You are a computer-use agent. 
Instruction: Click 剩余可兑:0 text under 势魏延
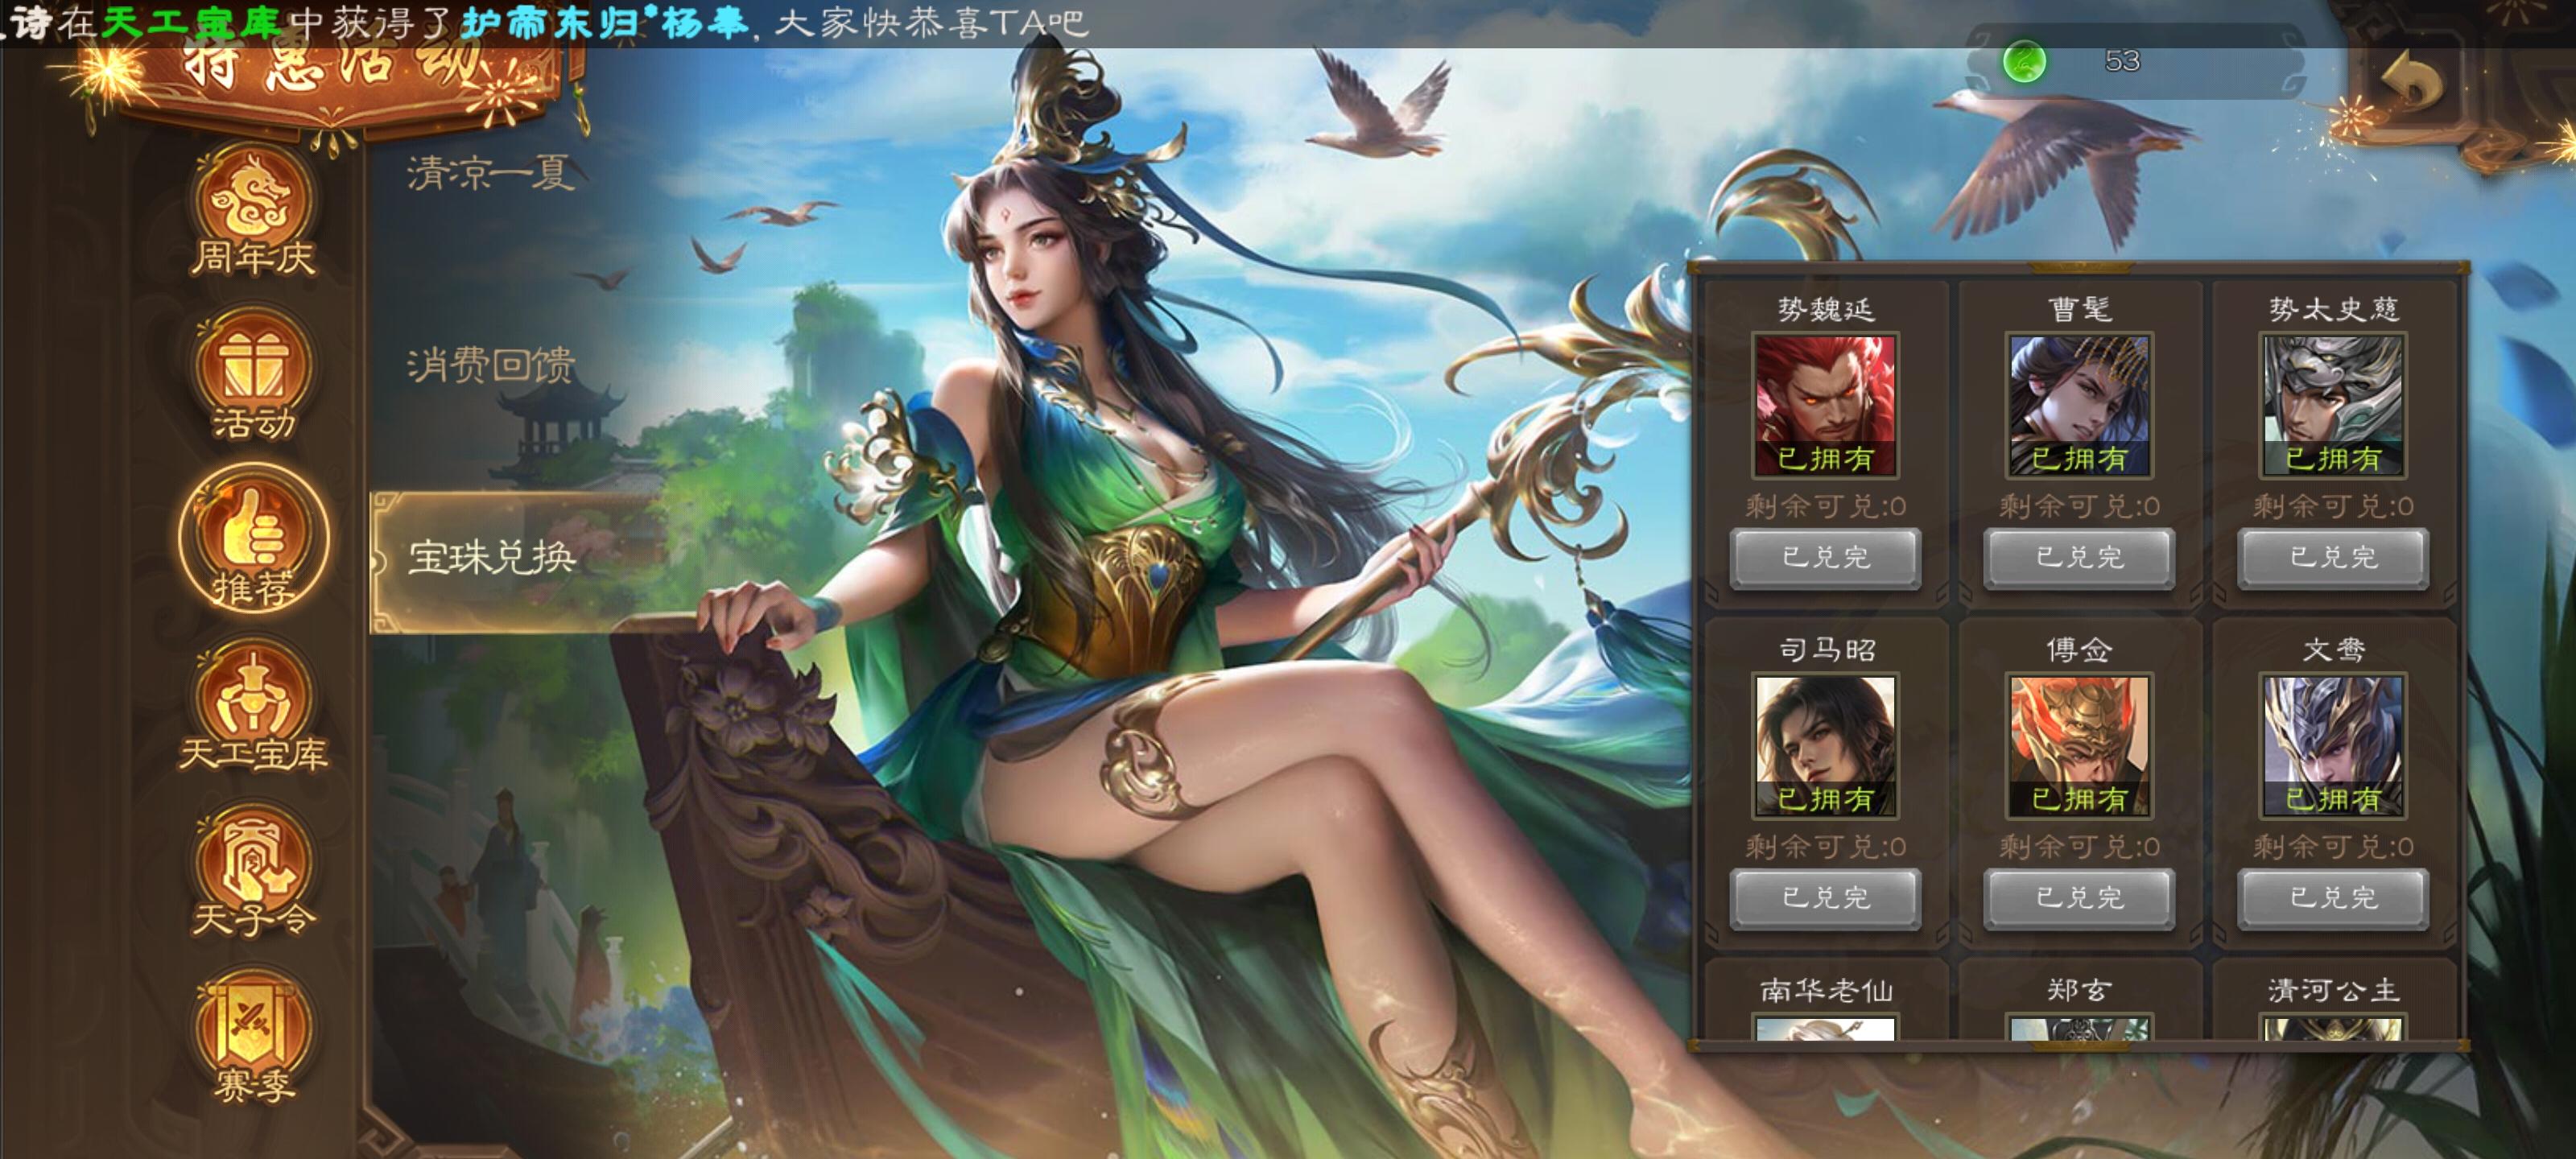coord(1825,506)
